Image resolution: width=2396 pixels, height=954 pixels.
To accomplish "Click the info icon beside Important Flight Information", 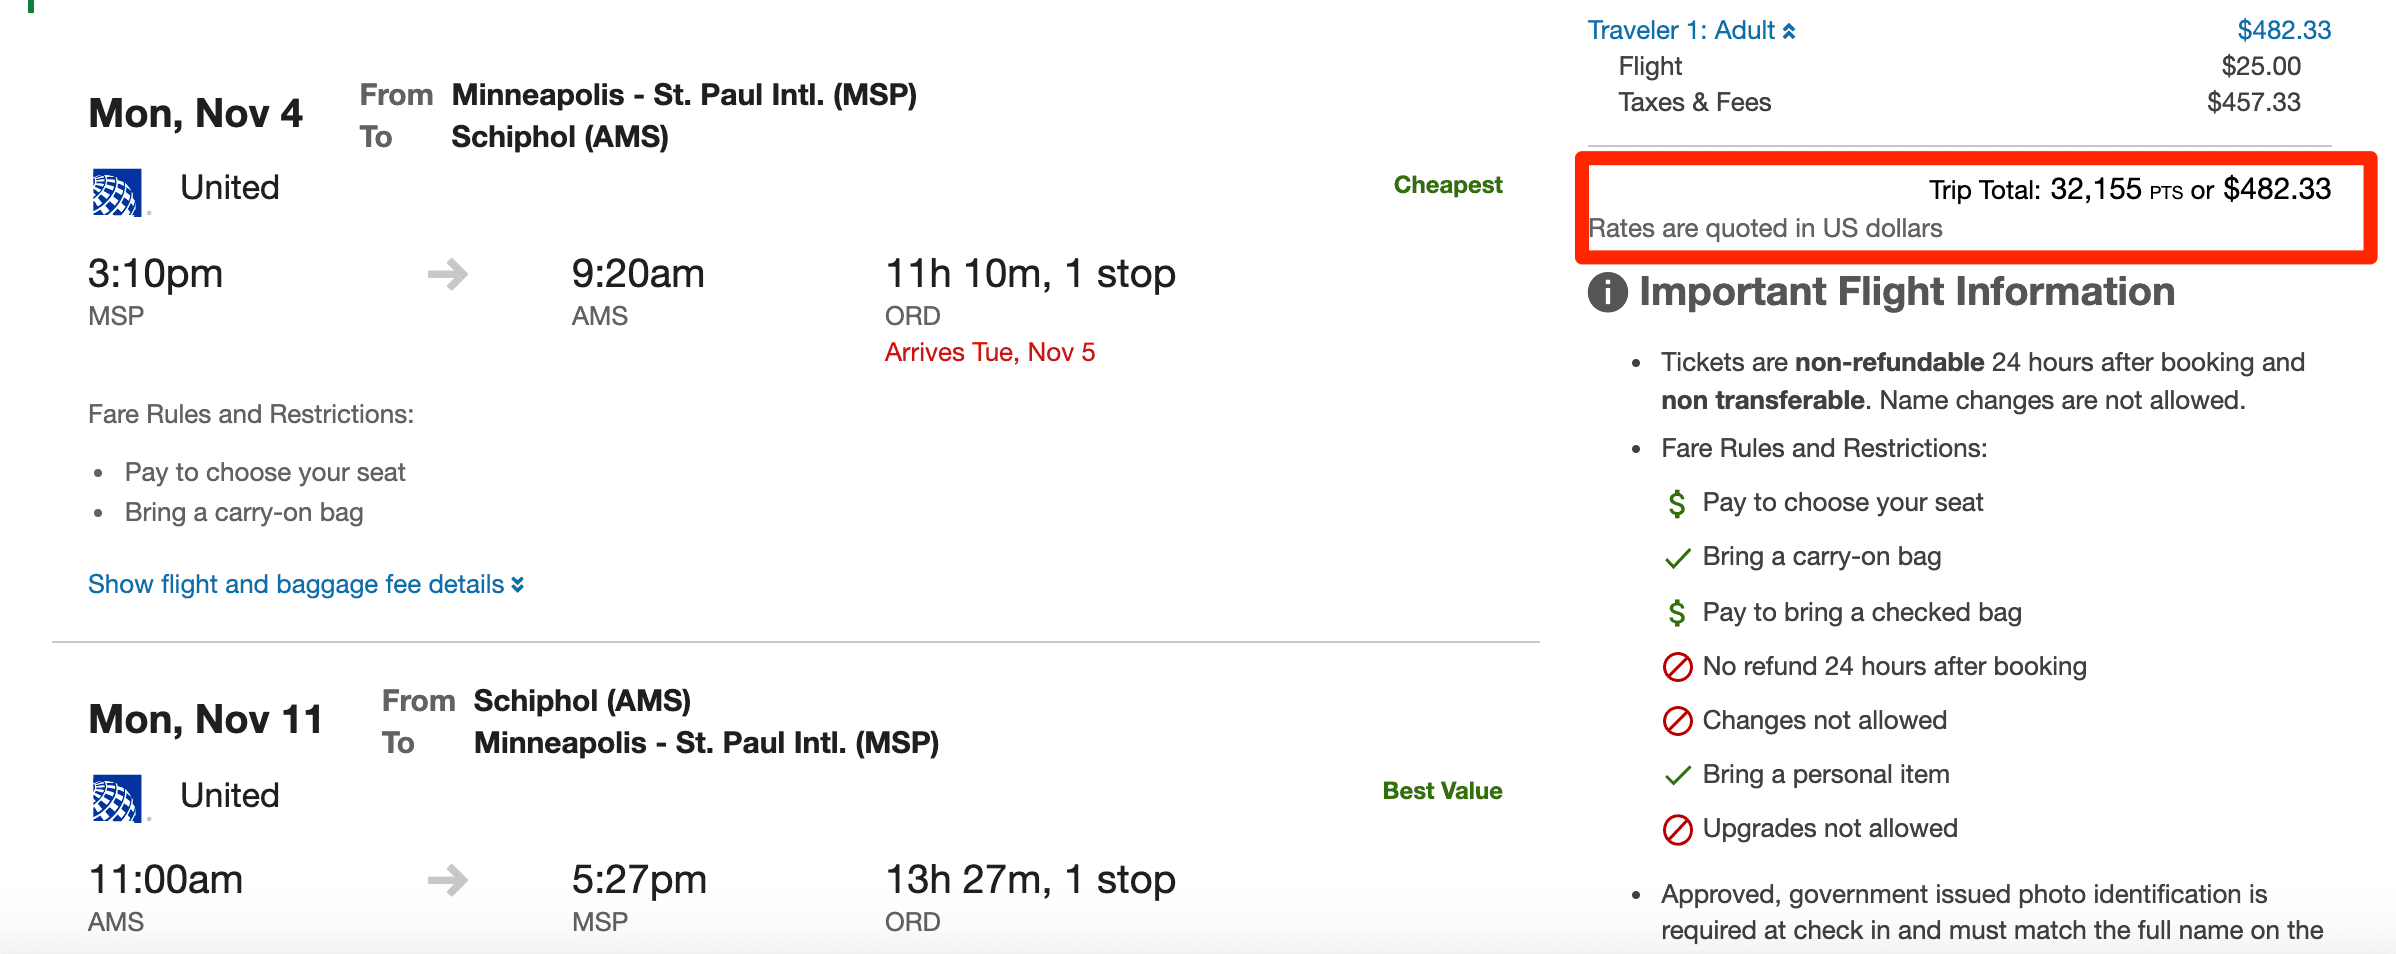I will 1606,293.
